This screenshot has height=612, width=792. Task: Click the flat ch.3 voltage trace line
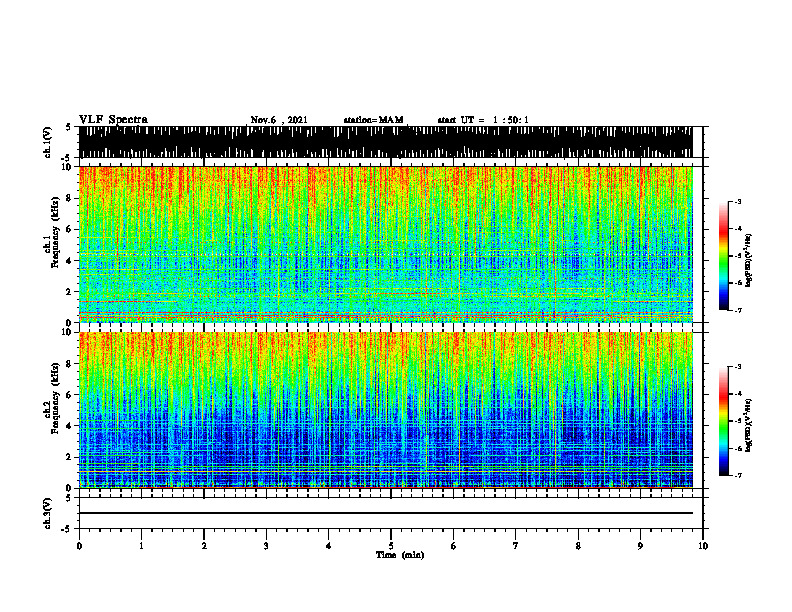click(x=386, y=513)
